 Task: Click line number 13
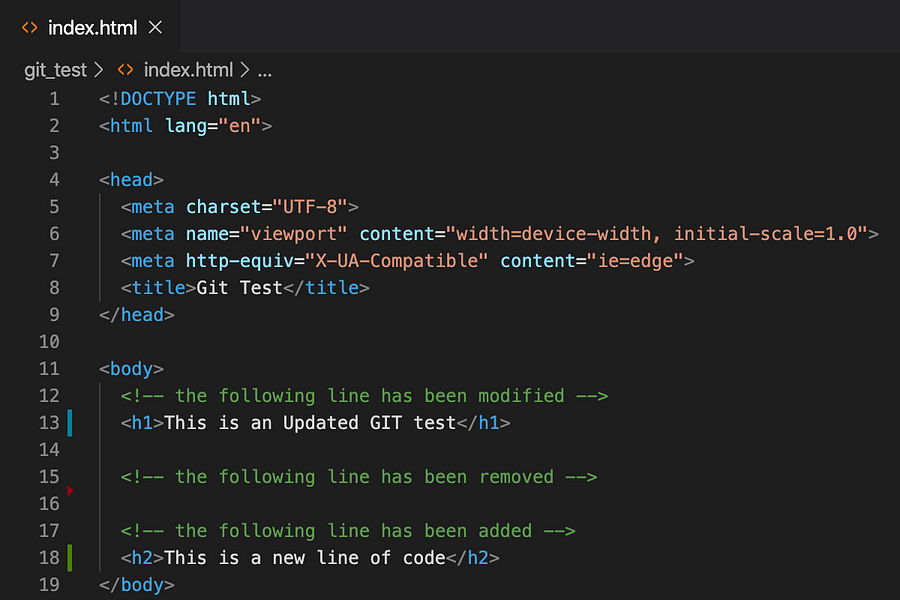pos(49,422)
